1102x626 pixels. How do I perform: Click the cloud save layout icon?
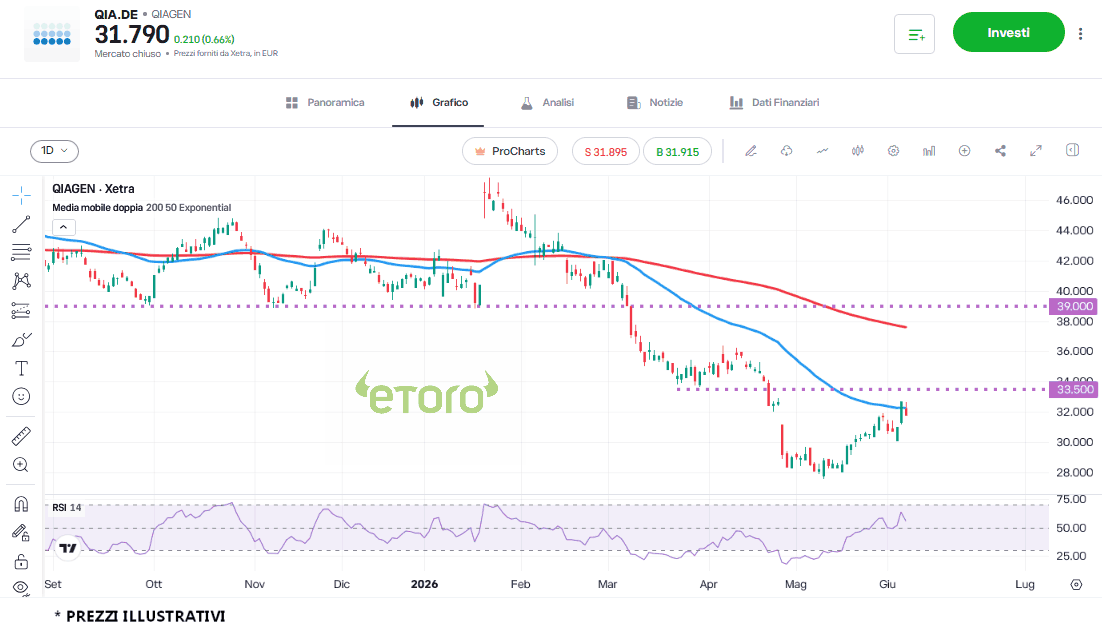pyautogui.click(x=786, y=150)
